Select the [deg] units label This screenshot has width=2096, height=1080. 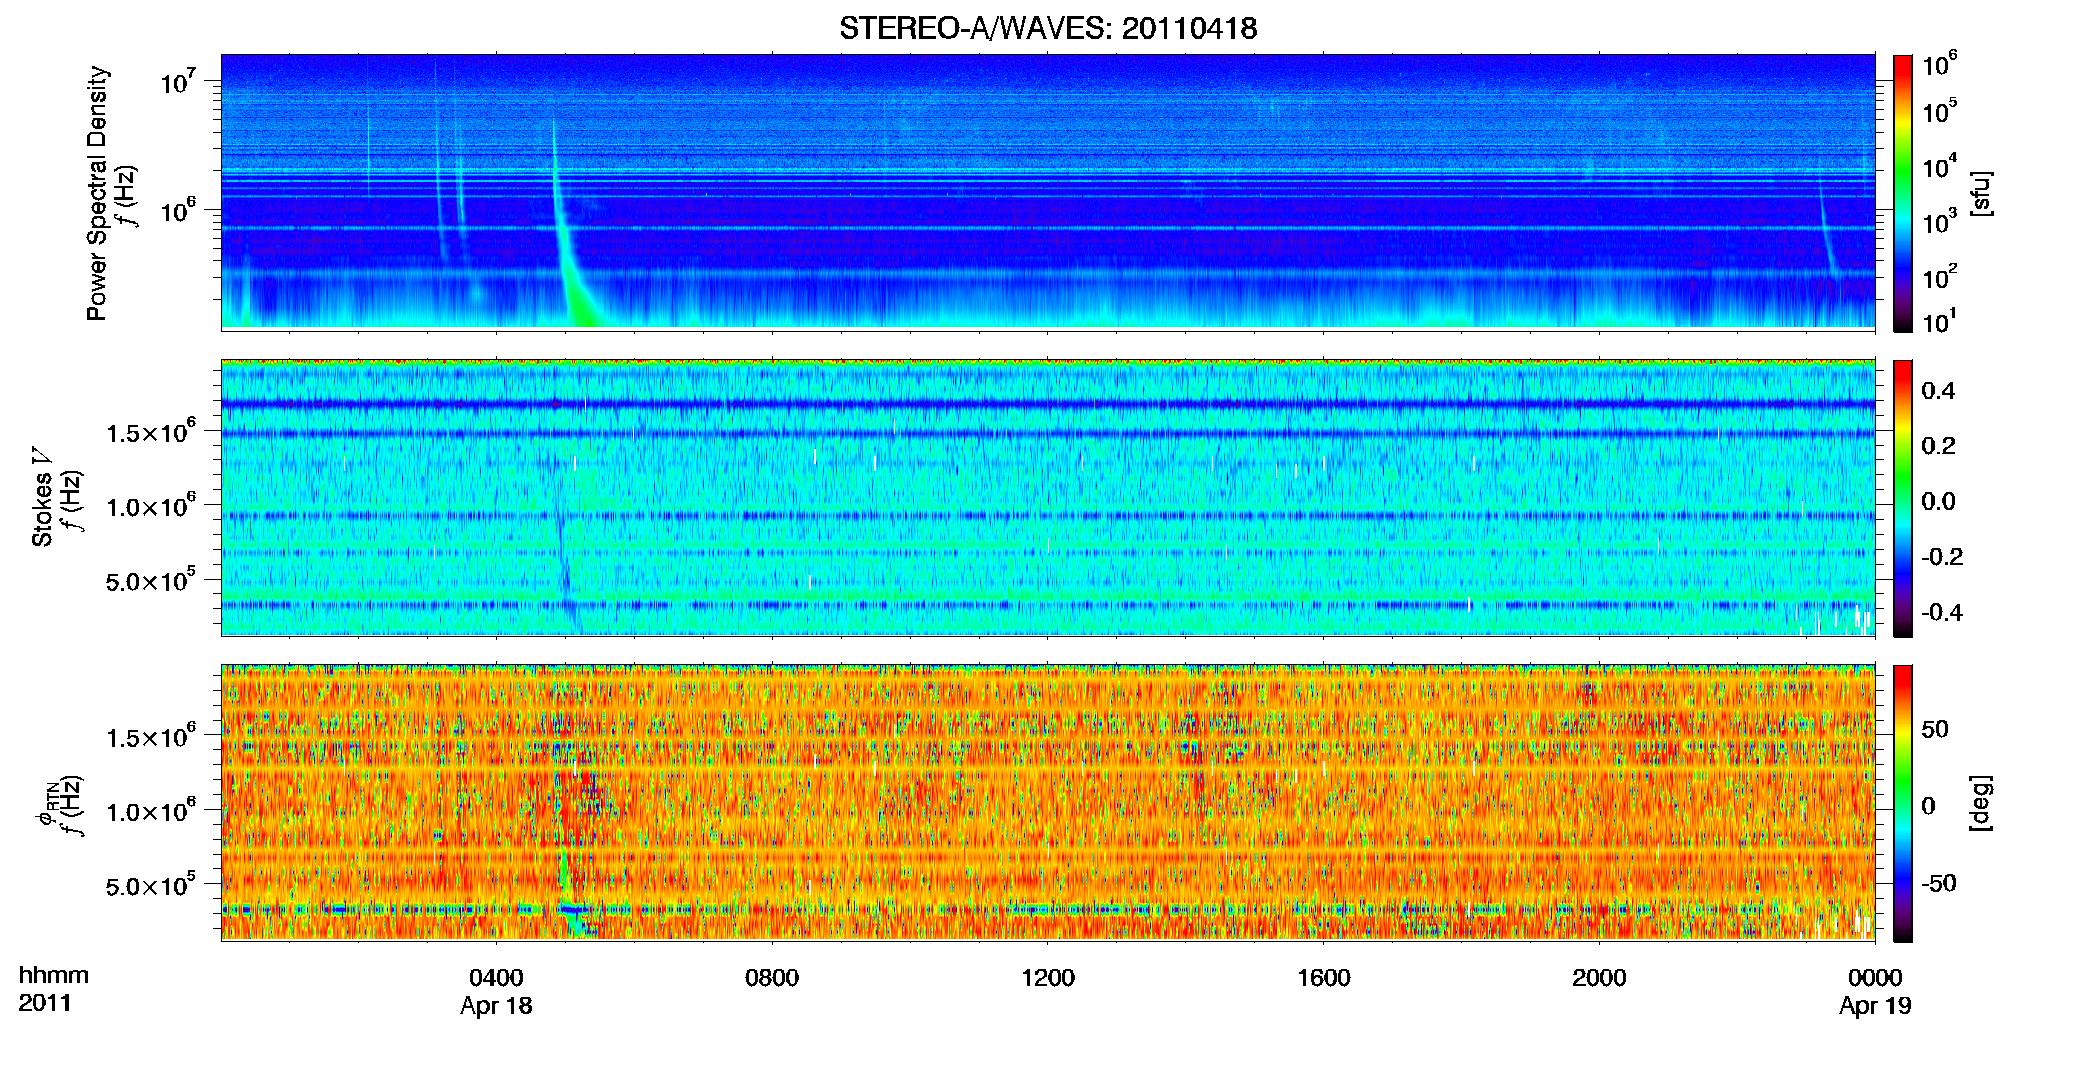1982,803
